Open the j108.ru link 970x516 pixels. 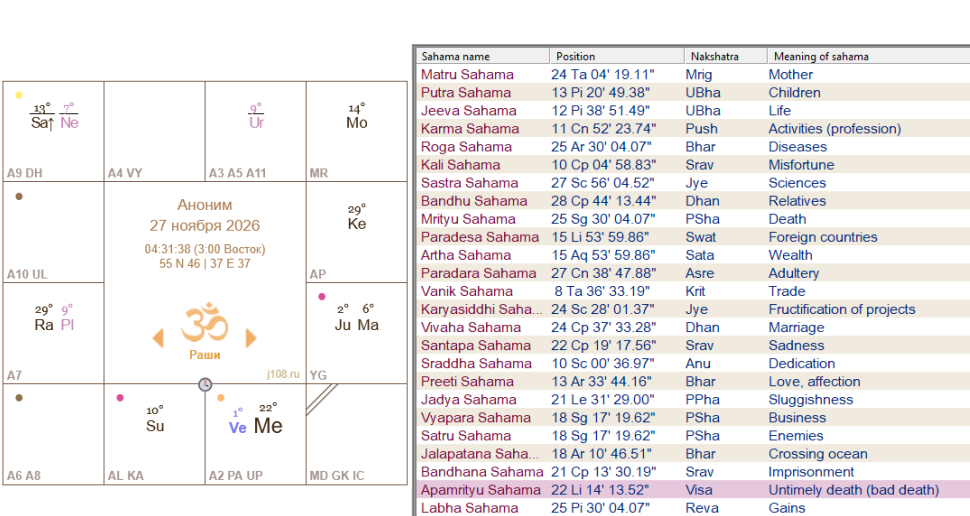283,374
